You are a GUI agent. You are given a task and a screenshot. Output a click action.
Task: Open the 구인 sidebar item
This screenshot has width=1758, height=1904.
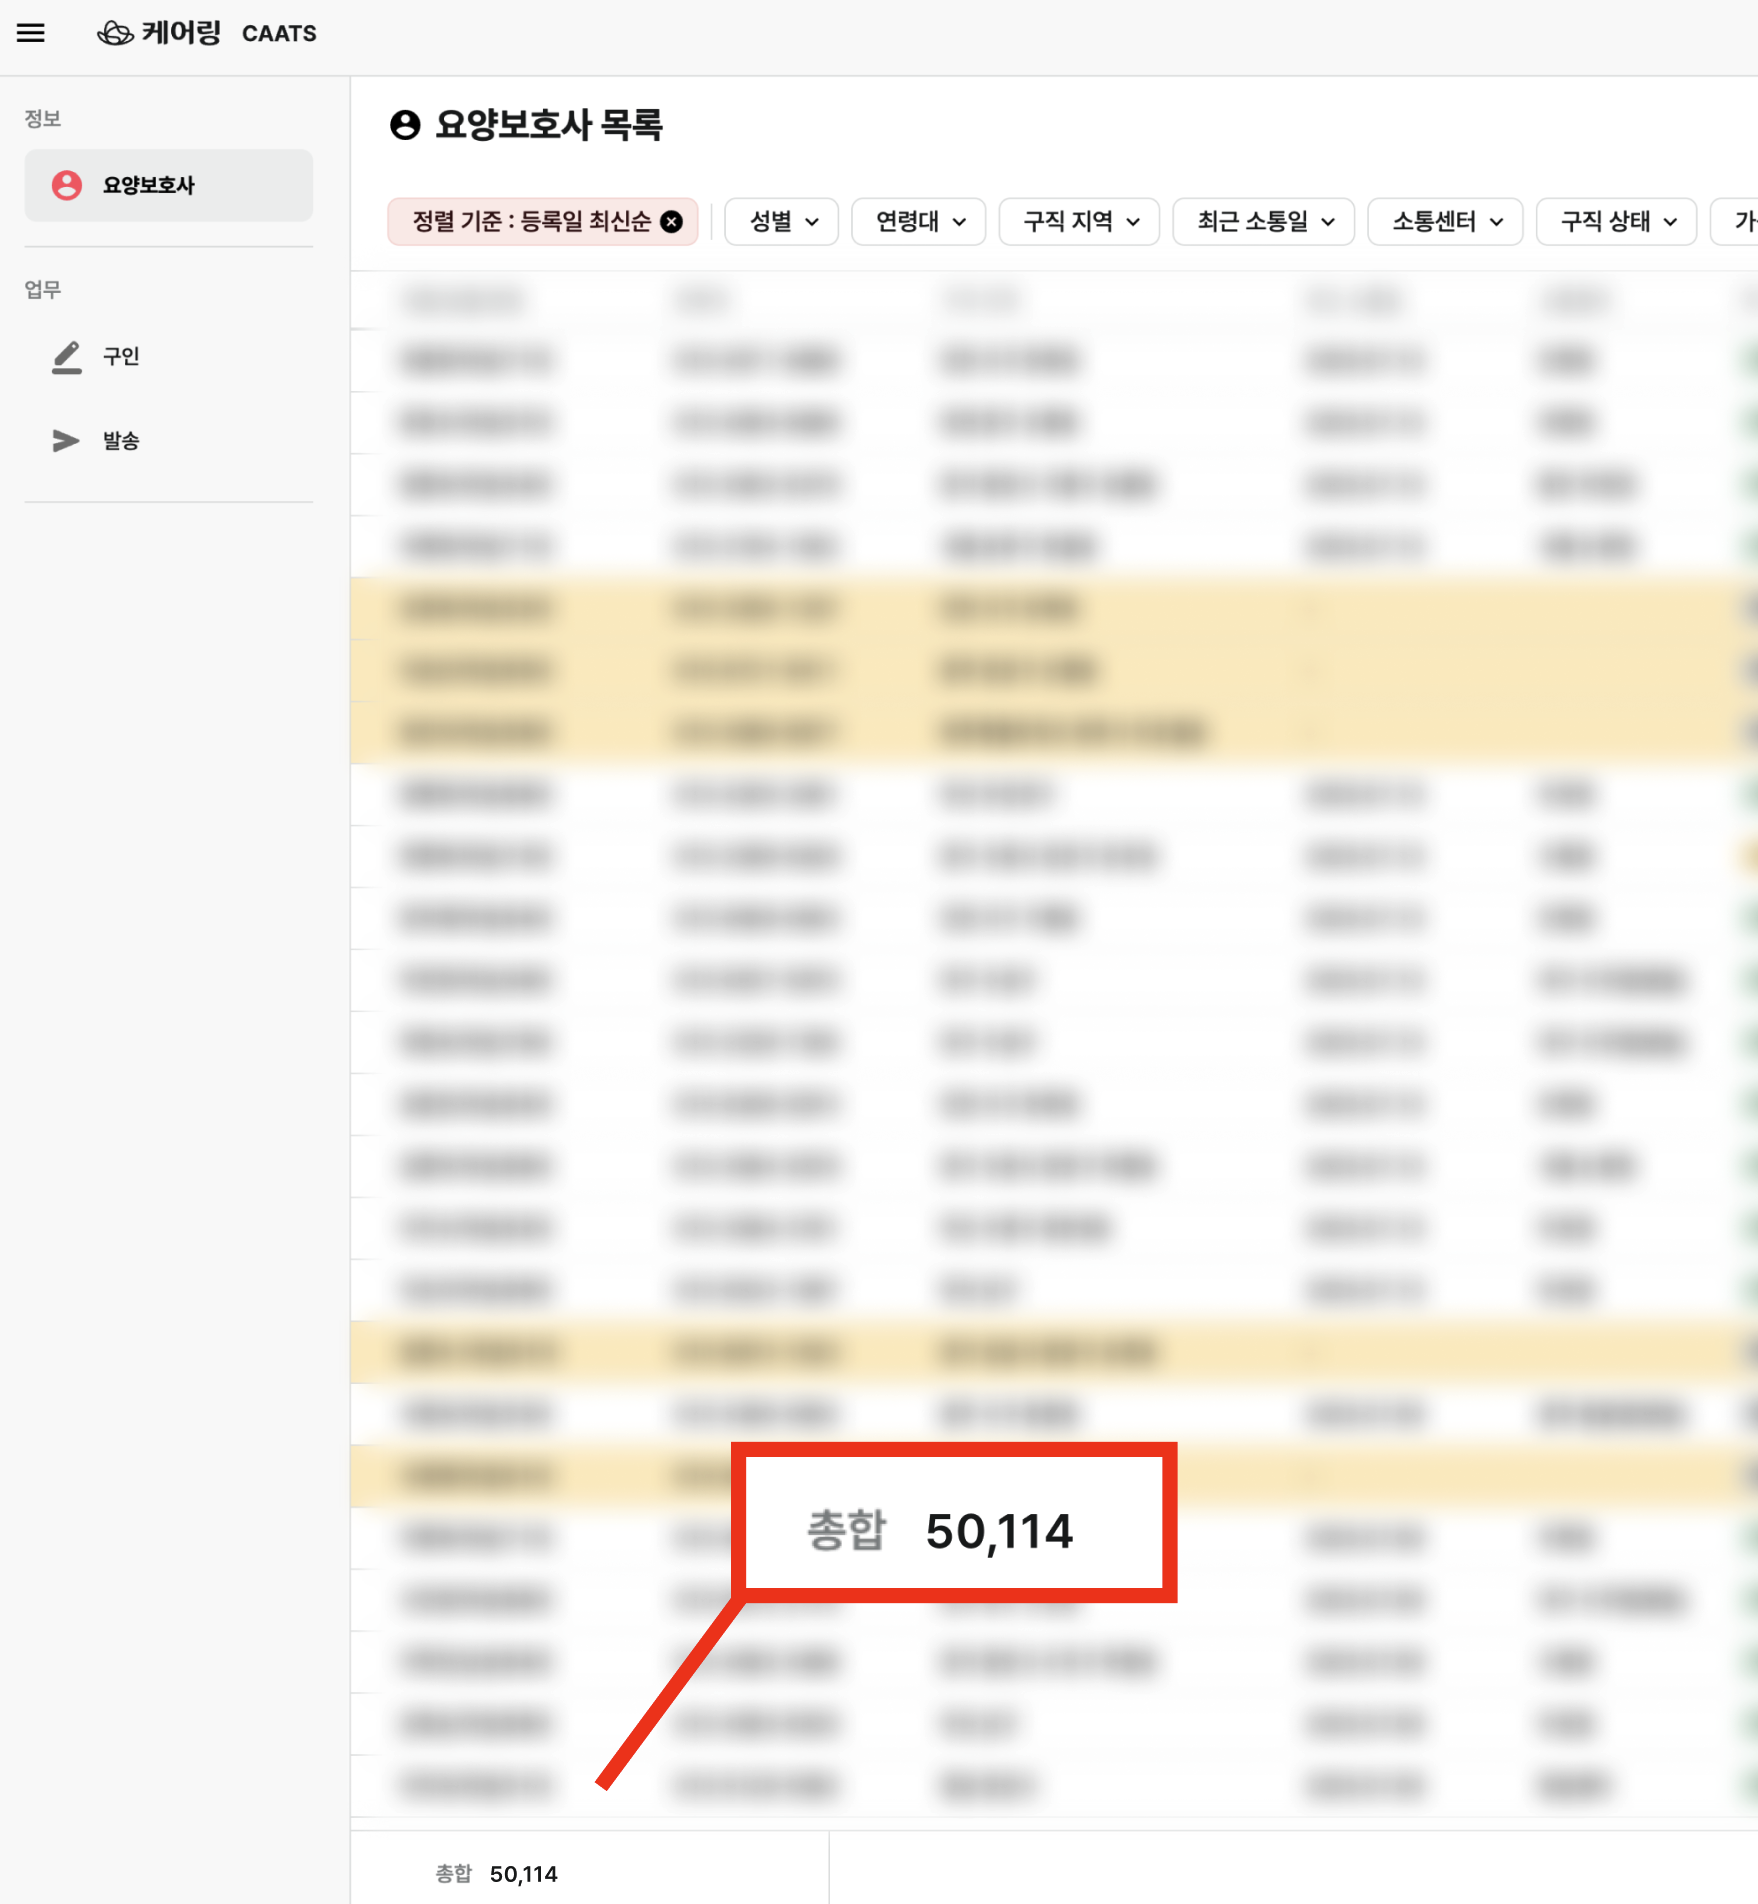(169, 356)
